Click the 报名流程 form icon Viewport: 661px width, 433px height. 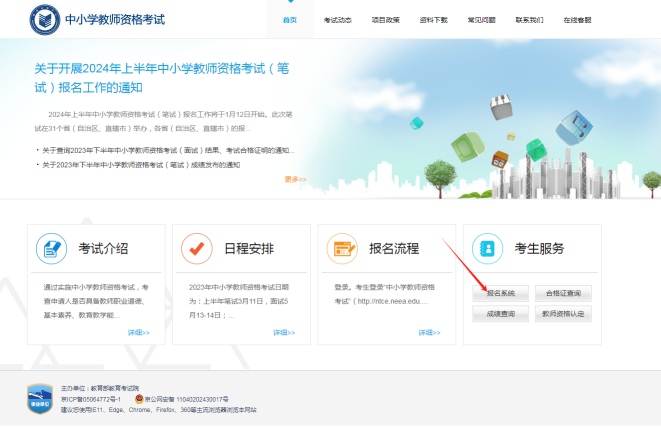coord(342,249)
